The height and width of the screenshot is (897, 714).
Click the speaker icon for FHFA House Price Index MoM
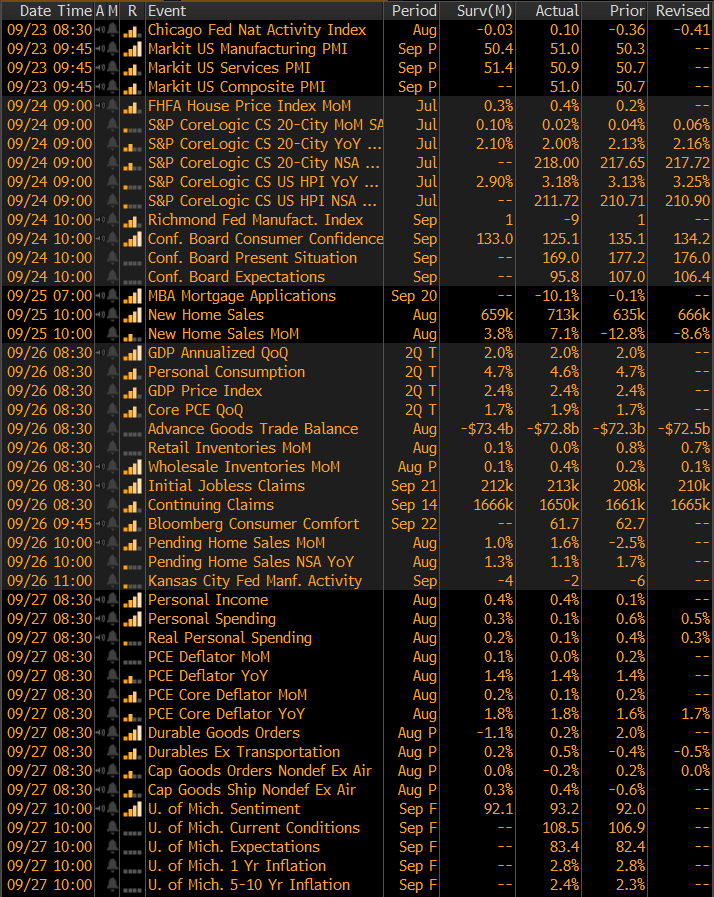(x=100, y=106)
